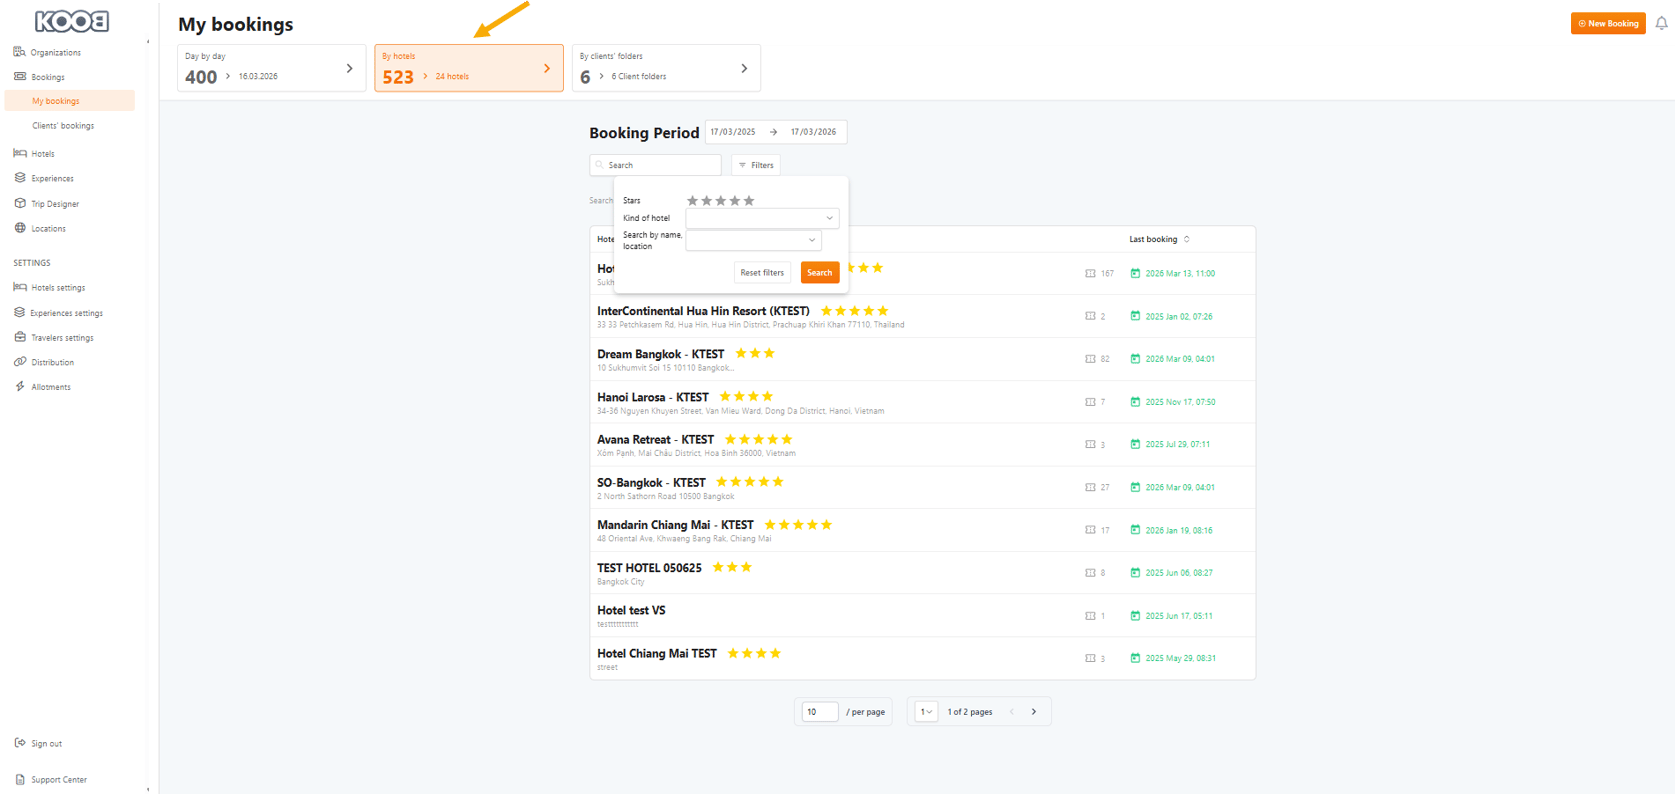Click the New Booking button

[1608, 23]
